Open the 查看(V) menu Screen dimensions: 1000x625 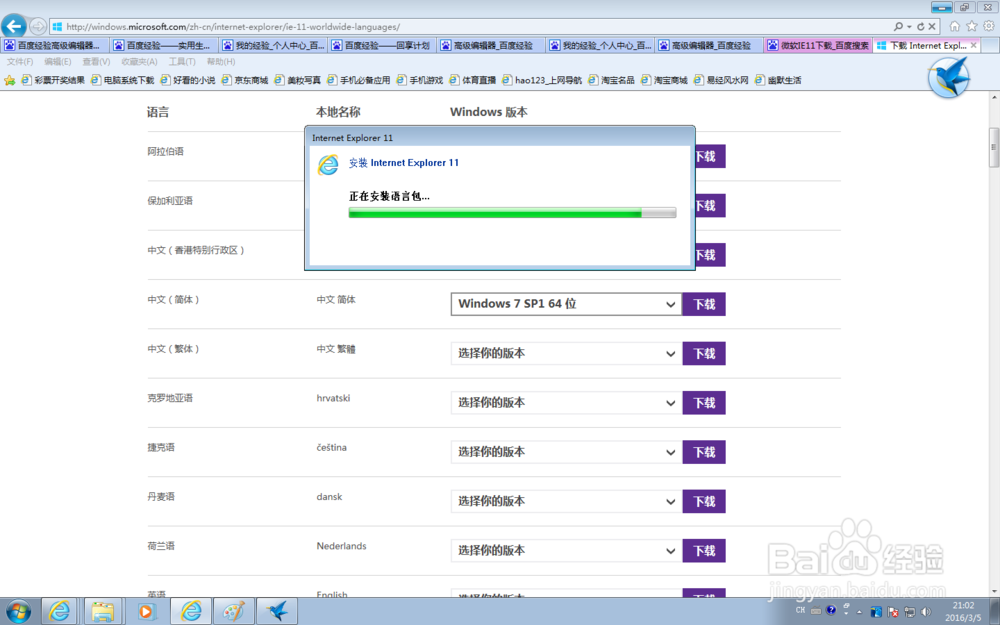(96, 62)
